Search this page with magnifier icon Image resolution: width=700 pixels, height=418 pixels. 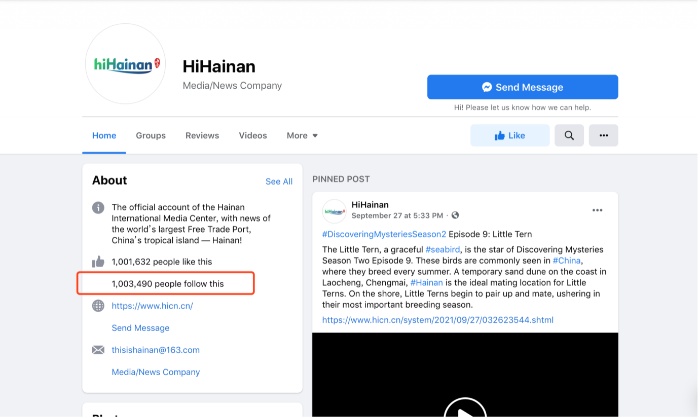click(569, 135)
